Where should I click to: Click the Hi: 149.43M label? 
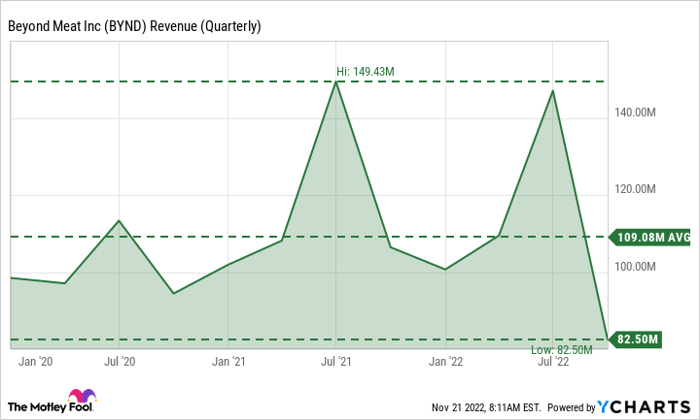(365, 71)
